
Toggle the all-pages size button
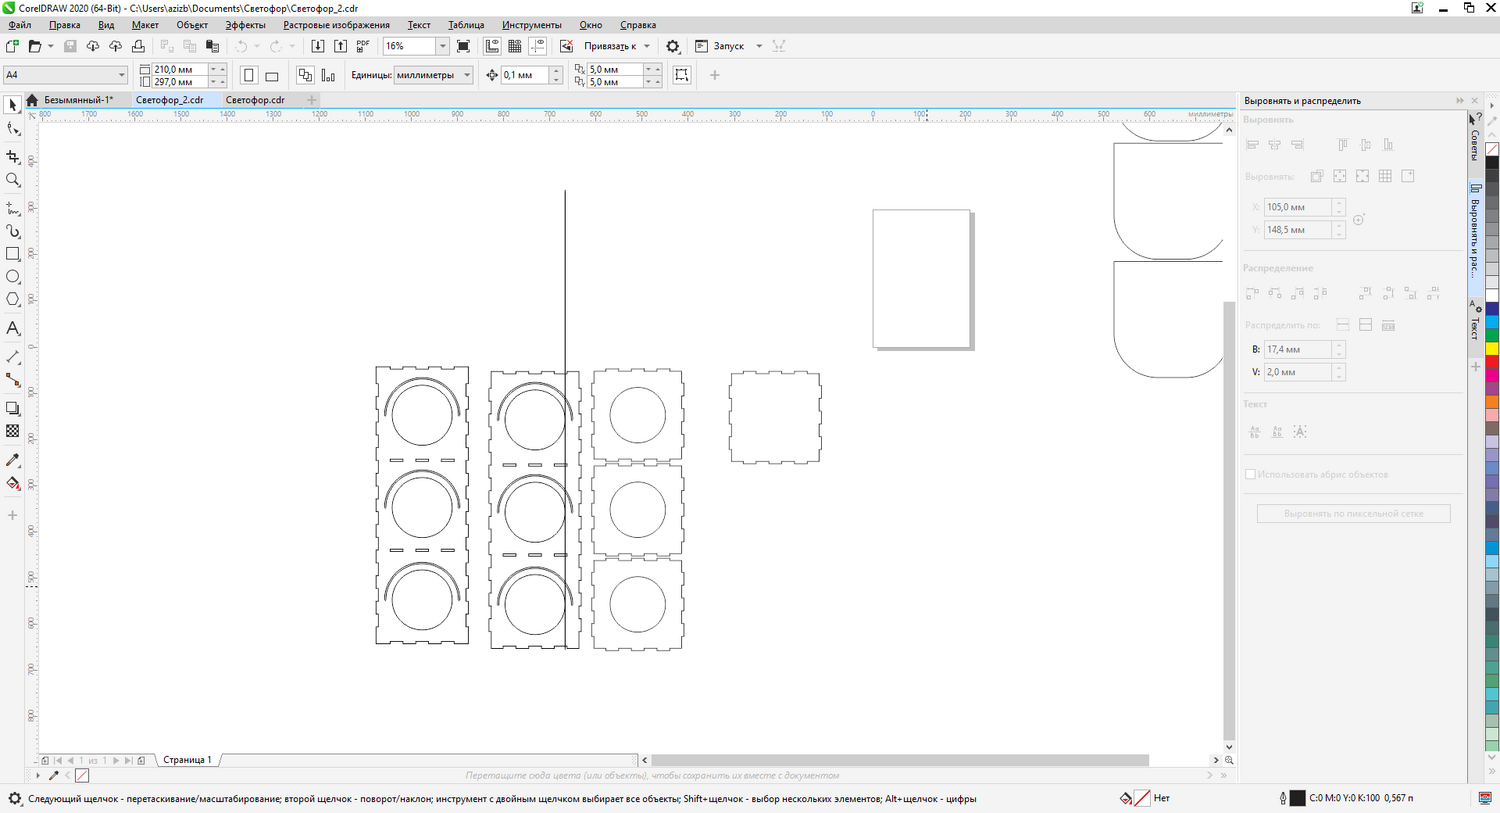click(x=305, y=75)
